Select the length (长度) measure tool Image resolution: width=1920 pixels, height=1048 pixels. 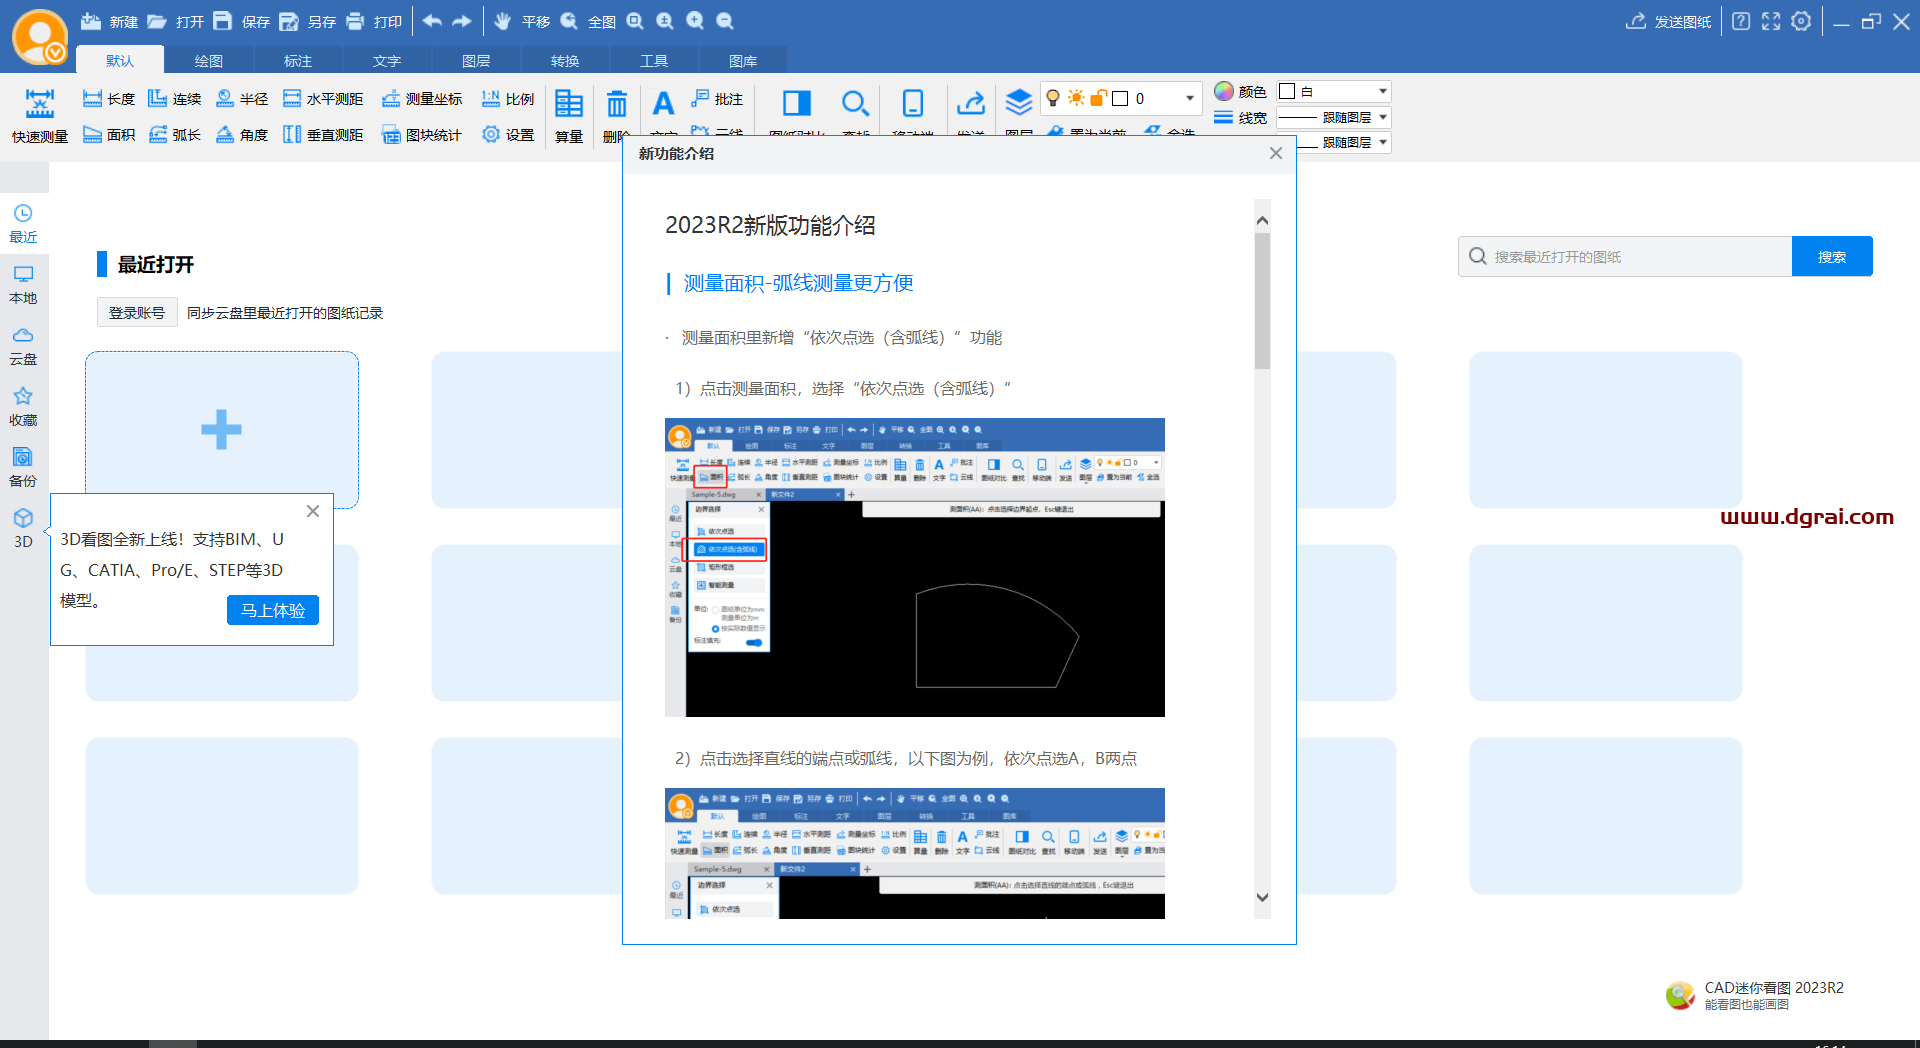coord(109,99)
